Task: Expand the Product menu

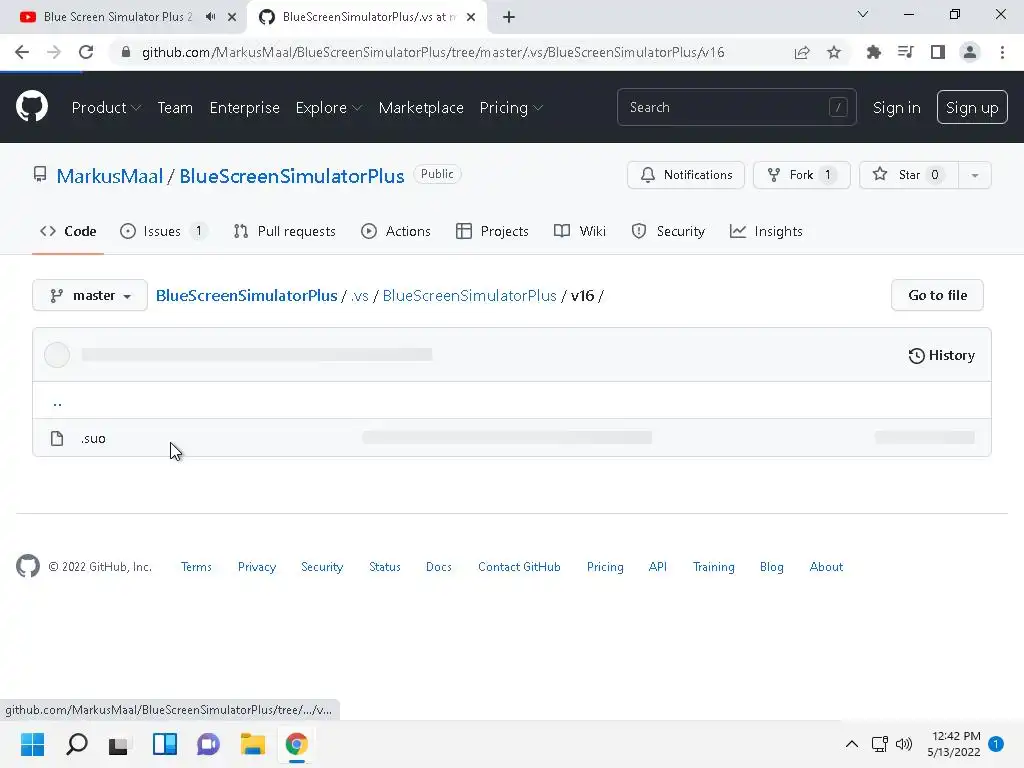Action: [x=106, y=108]
